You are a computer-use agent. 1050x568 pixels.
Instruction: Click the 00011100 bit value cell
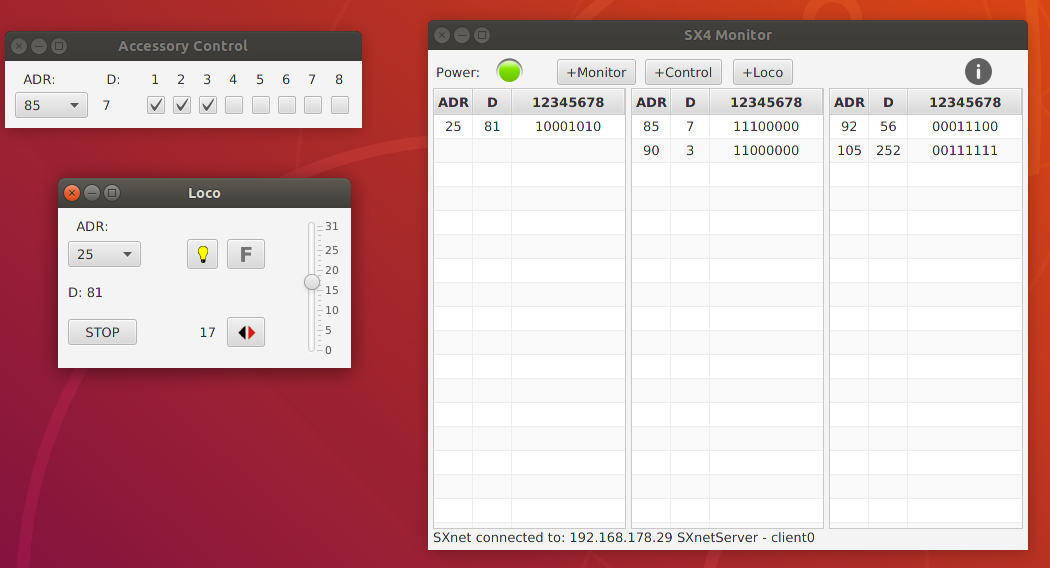coord(965,127)
